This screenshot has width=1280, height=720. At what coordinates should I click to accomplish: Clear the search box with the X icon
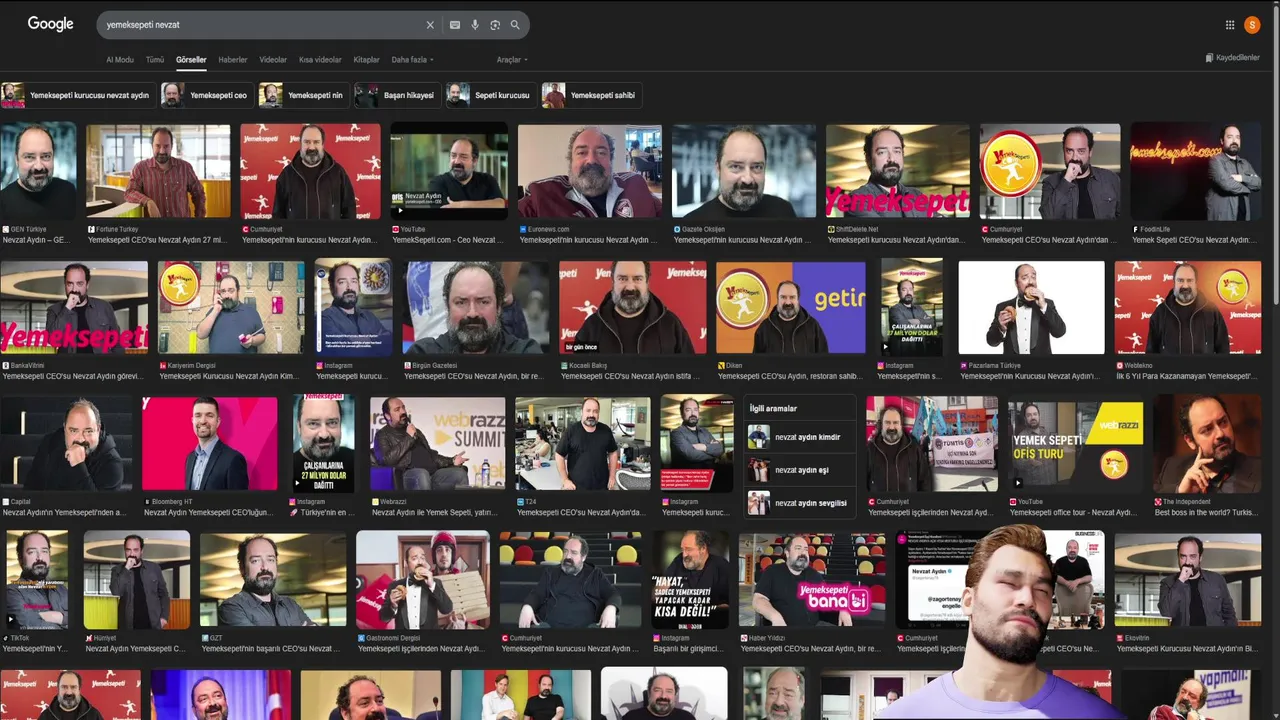click(430, 25)
